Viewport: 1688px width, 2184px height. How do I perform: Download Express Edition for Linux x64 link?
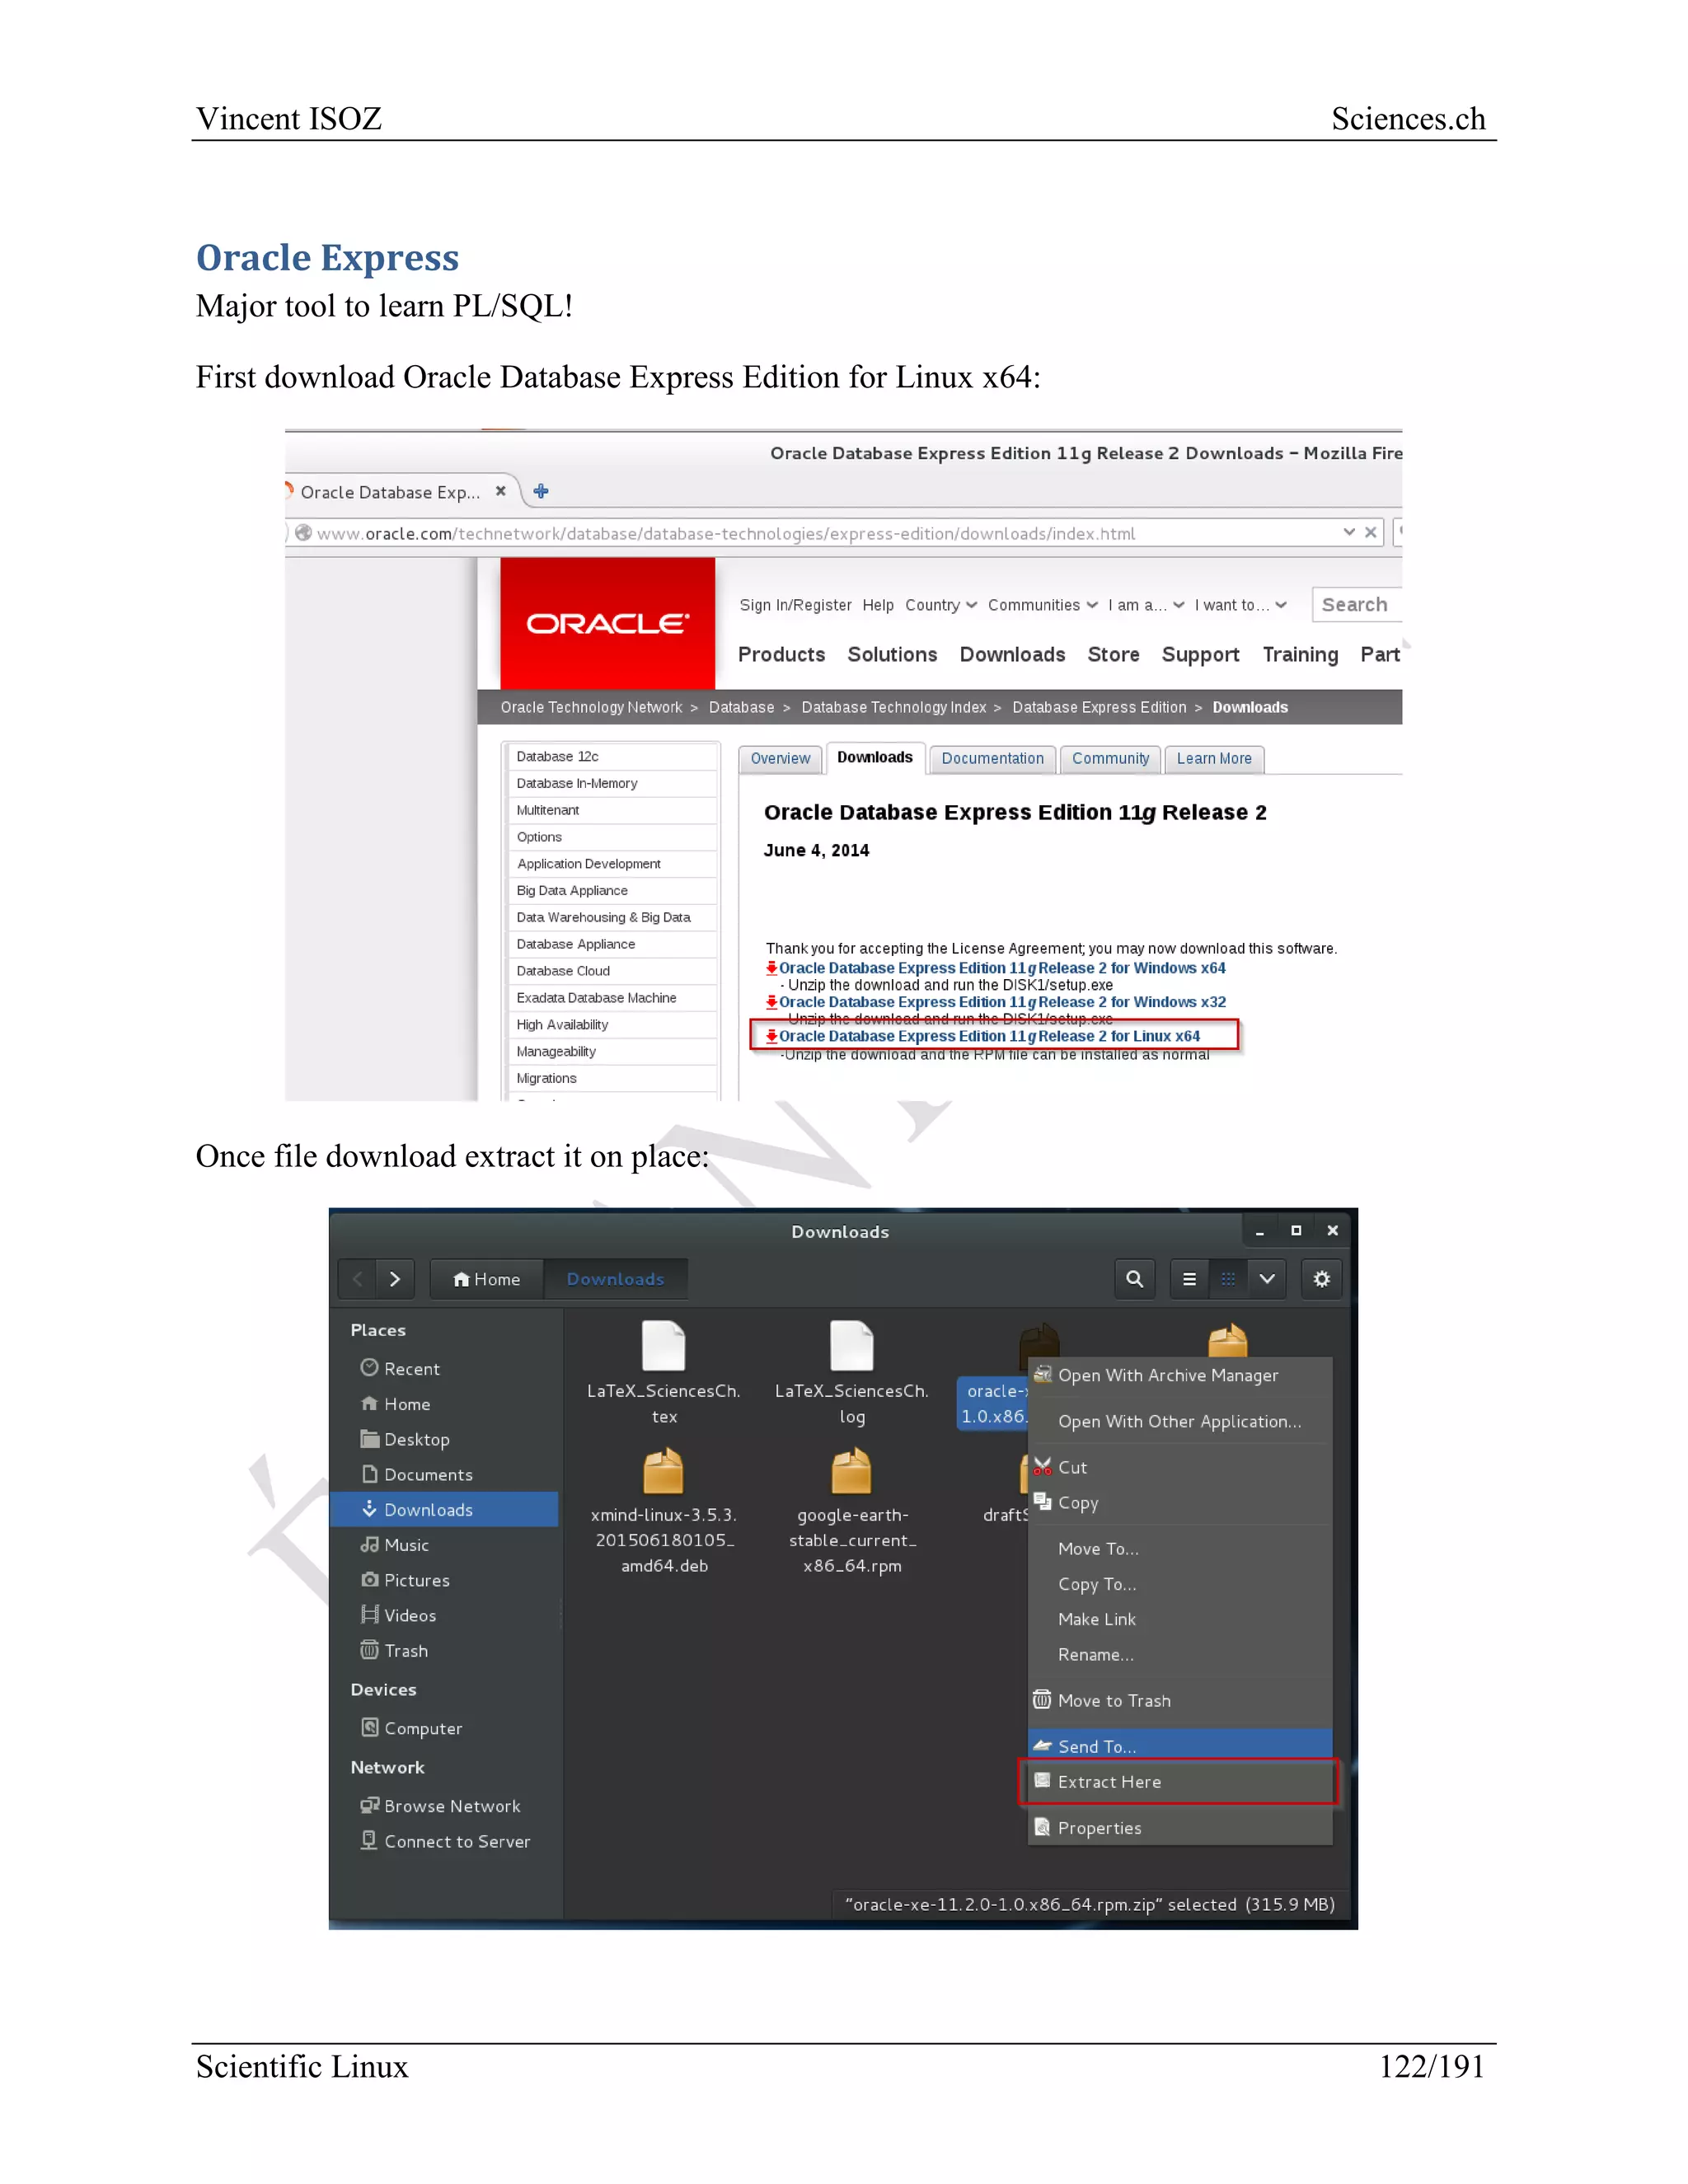(988, 1036)
